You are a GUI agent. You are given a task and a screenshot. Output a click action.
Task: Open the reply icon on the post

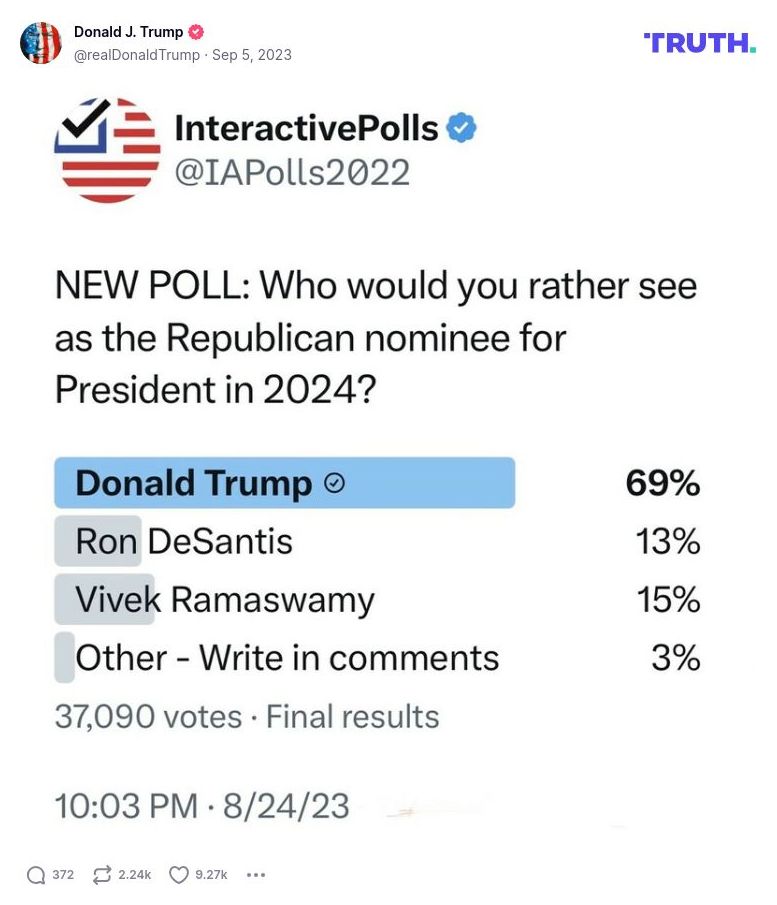(x=28, y=874)
